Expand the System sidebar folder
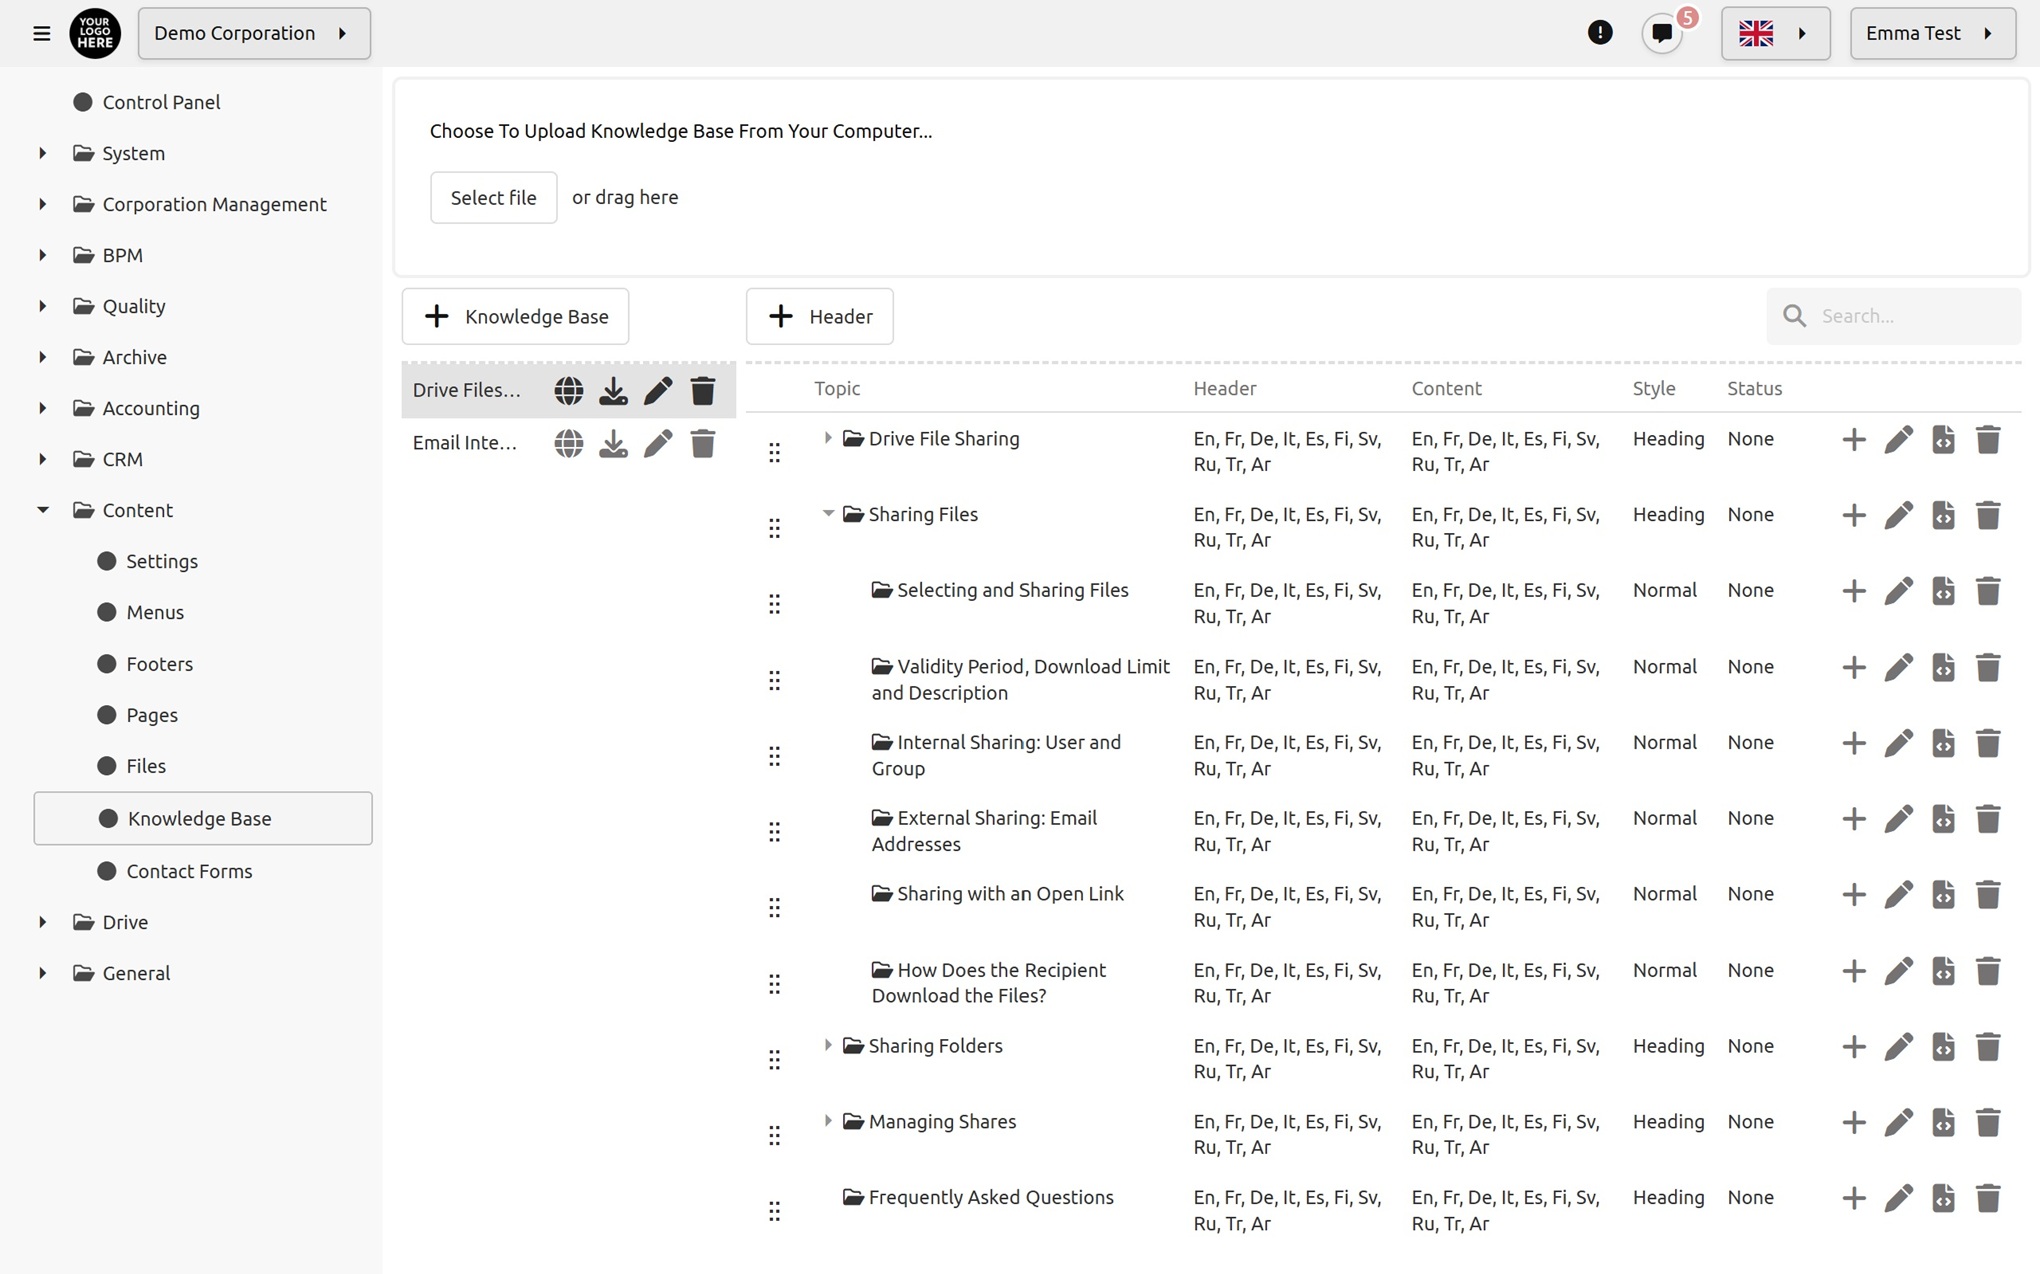The width and height of the screenshot is (2040, 1274). [x=43, y=153]
